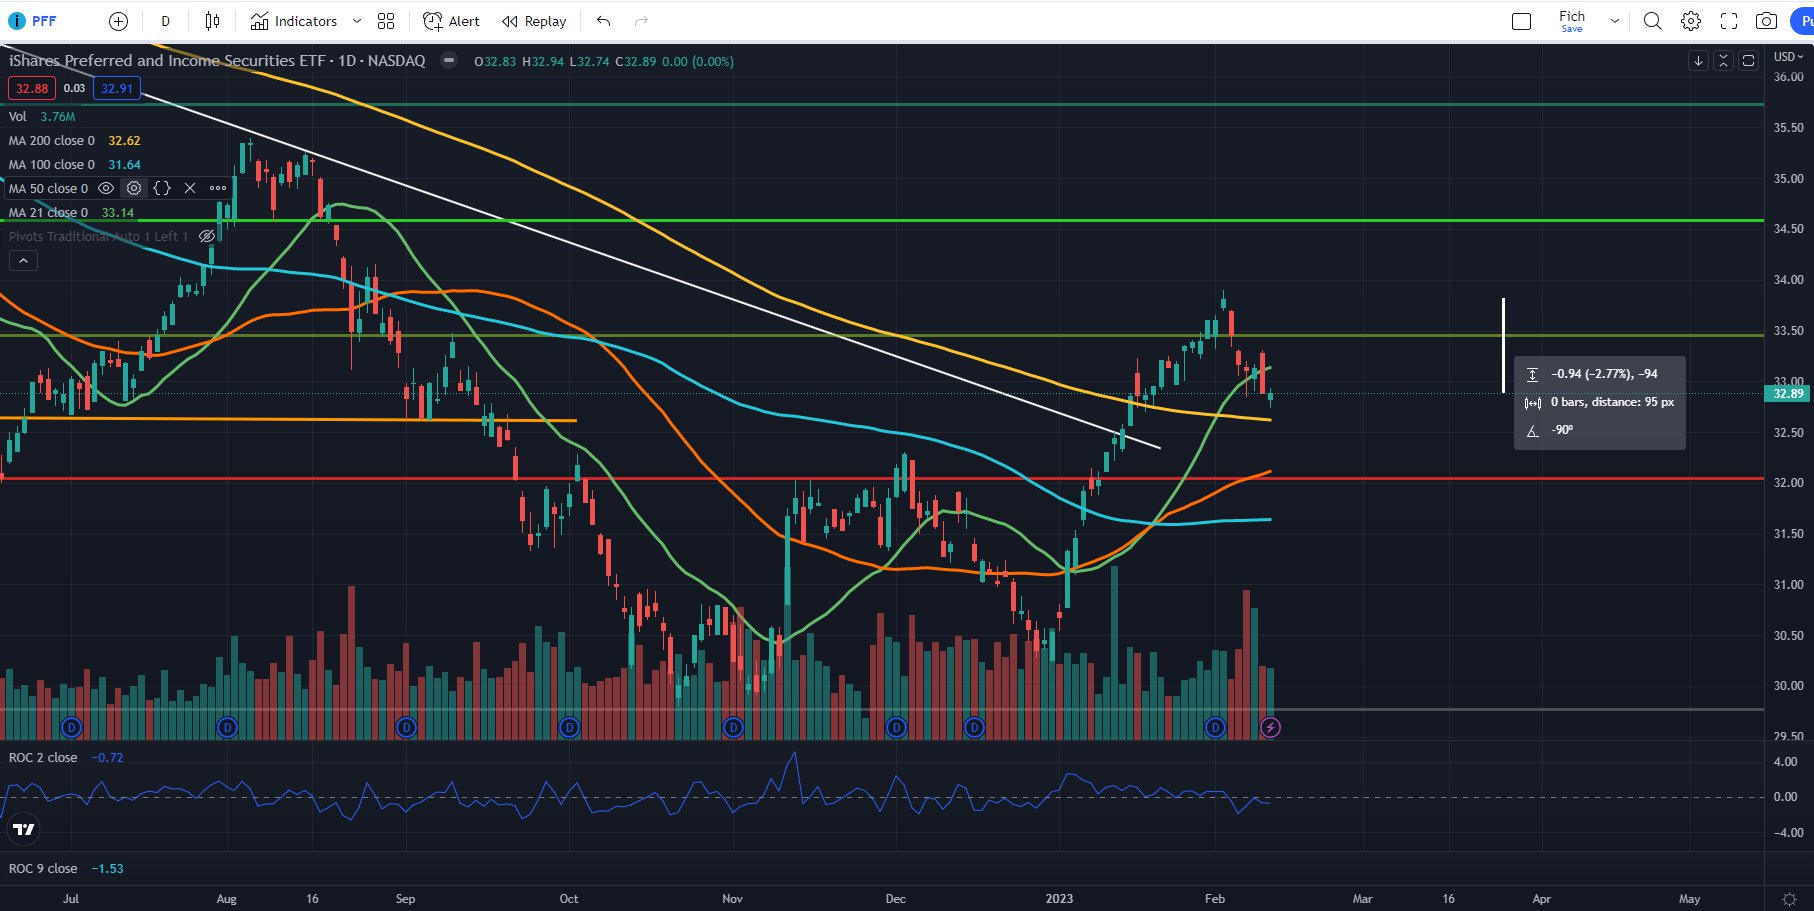Screen dimensions: 1814x911
Task: Click the red 32.88 sell price box
Action: point(32,88)
